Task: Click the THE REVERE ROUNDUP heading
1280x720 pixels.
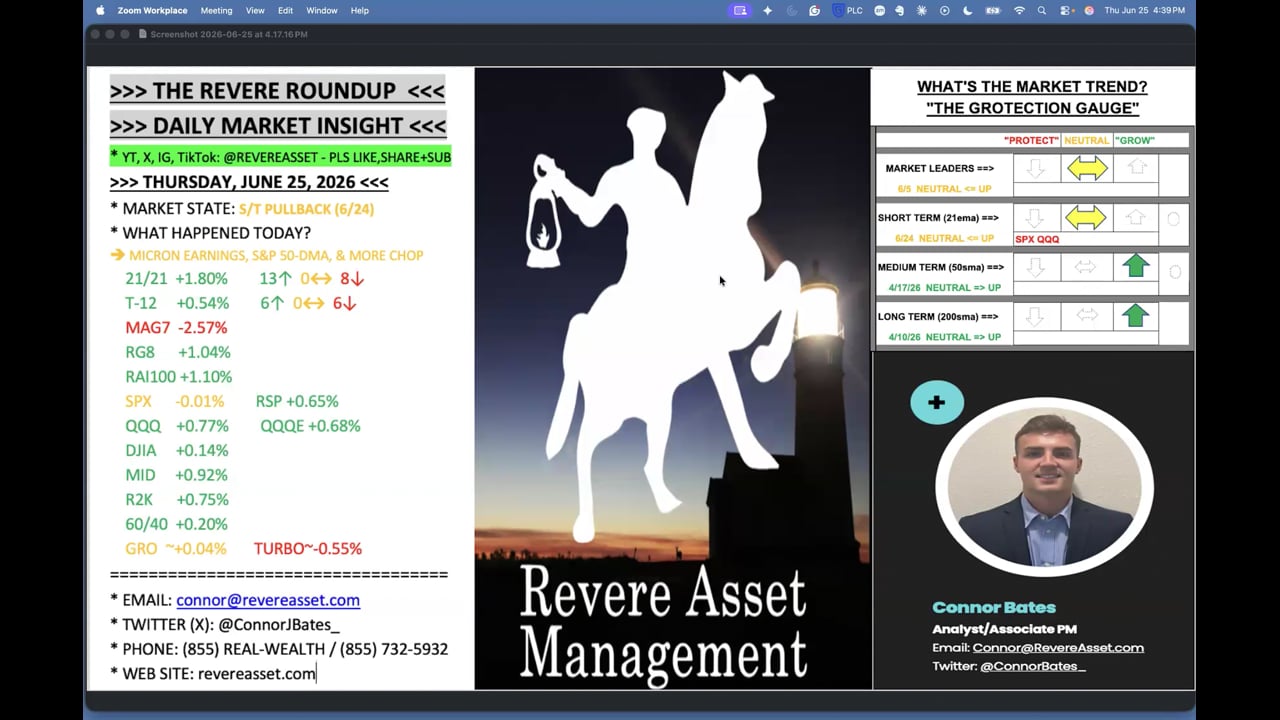Action: coord(277,91)
